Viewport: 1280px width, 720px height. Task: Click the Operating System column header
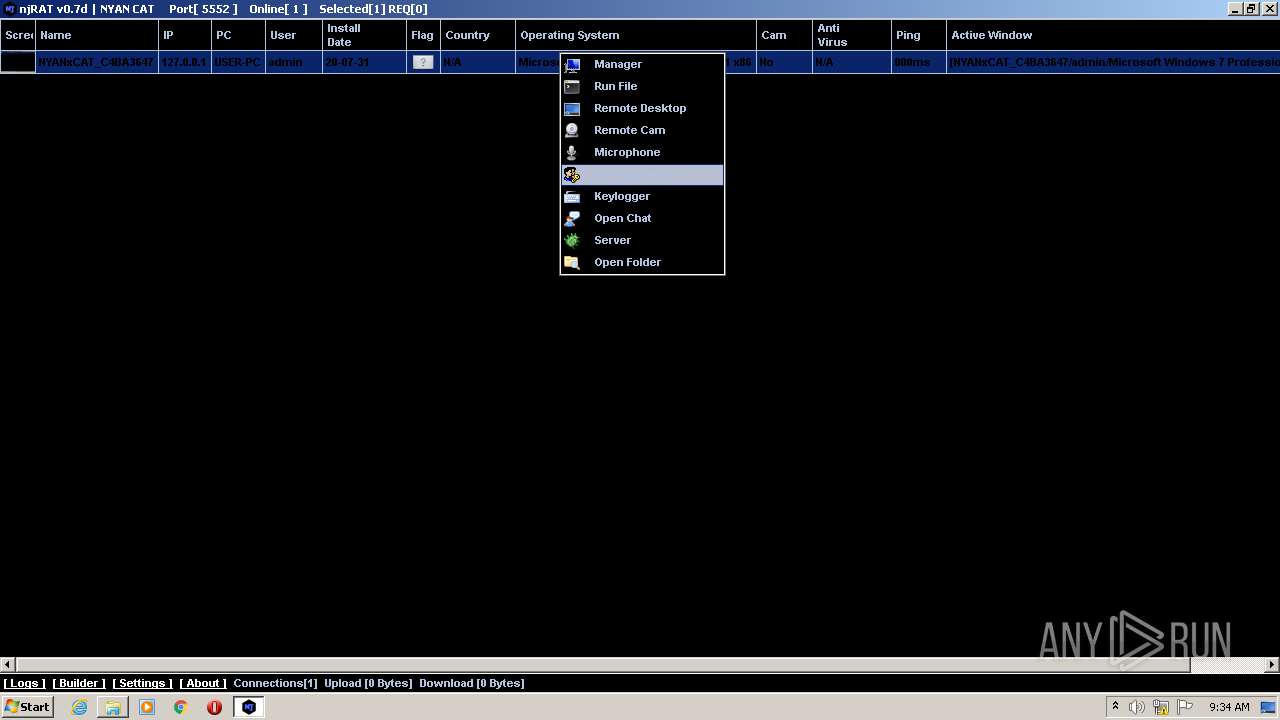point(636,35)
